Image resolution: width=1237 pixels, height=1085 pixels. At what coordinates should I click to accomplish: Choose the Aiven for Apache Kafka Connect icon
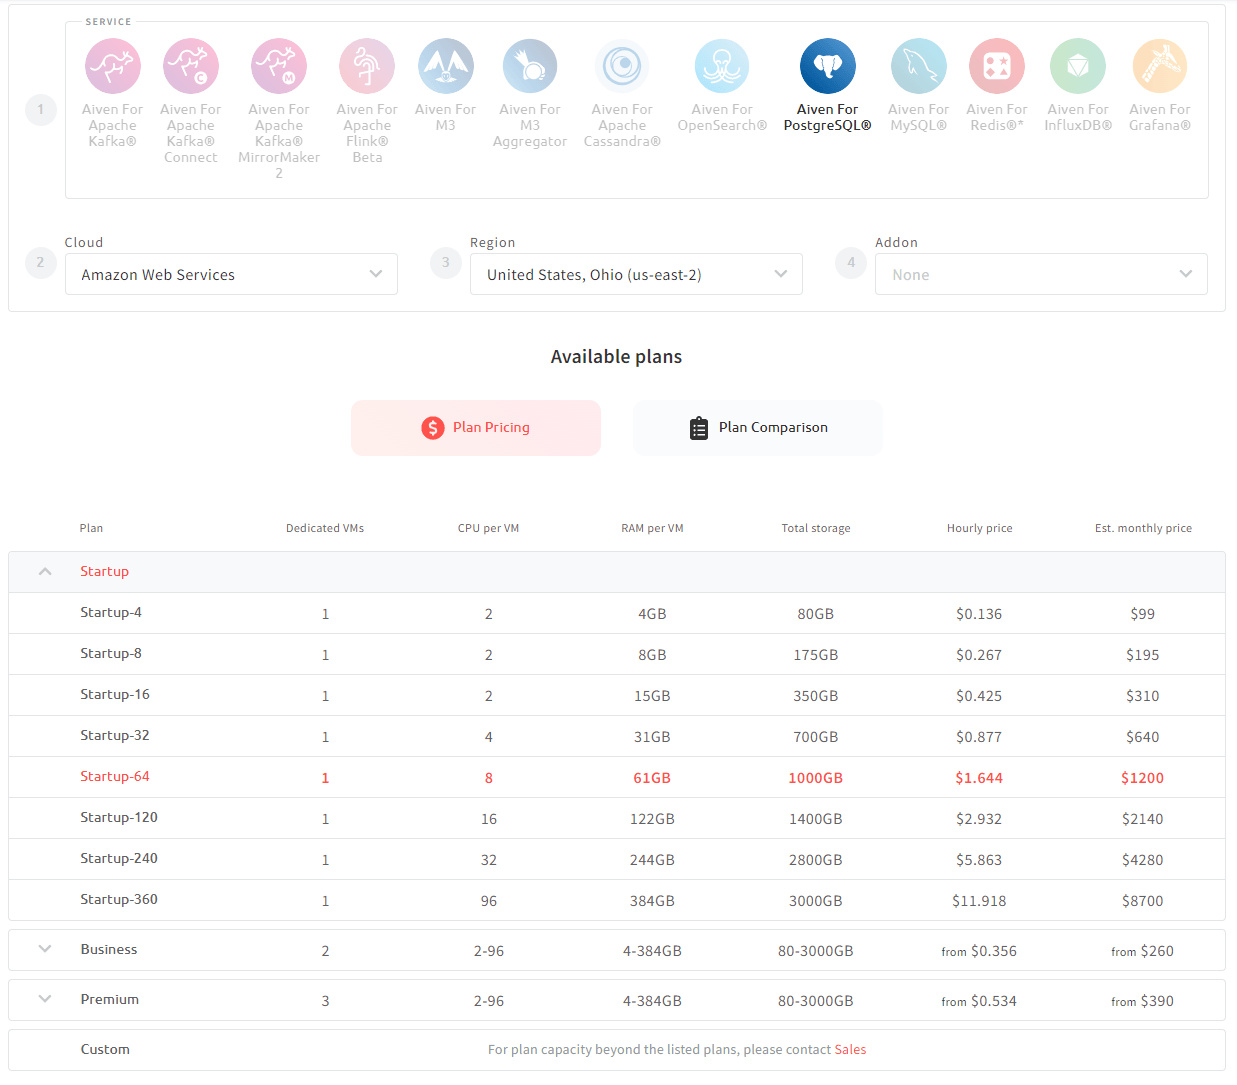pos(190,65)
